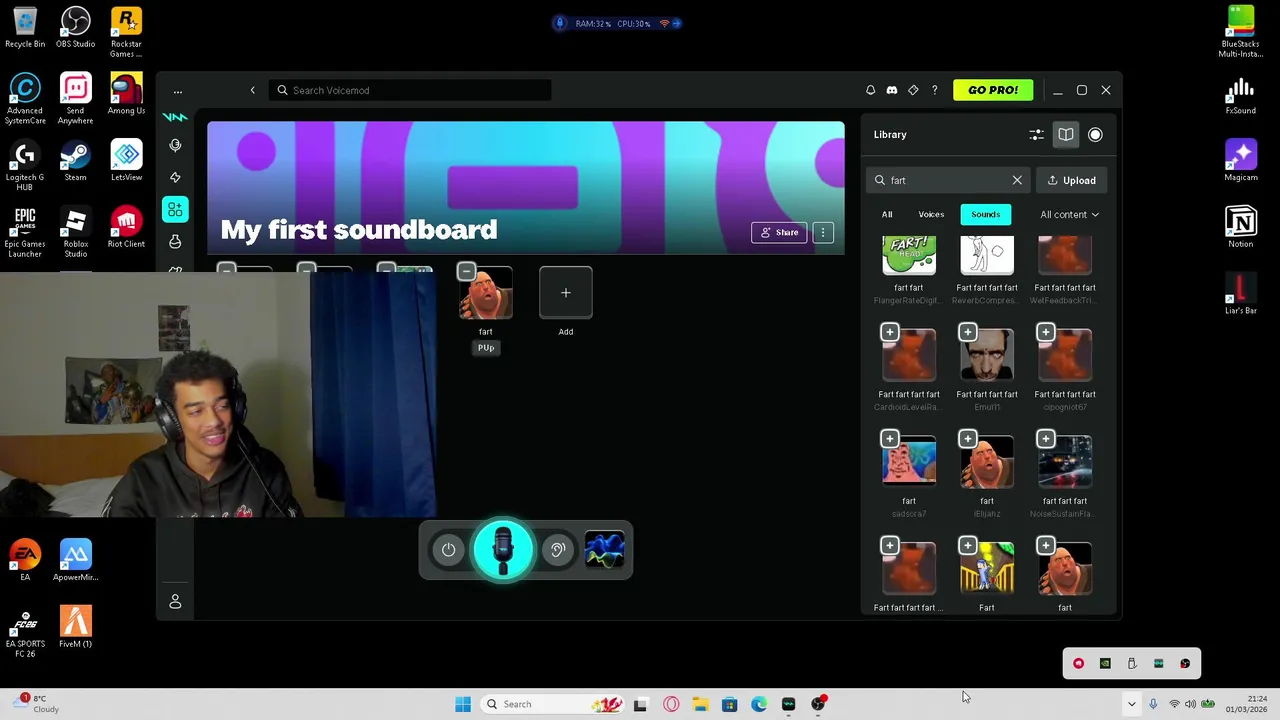Select the Soundboard sidebar icon
The width and height of the screenshot is (1280, 720).
click(x=175, y=209)
